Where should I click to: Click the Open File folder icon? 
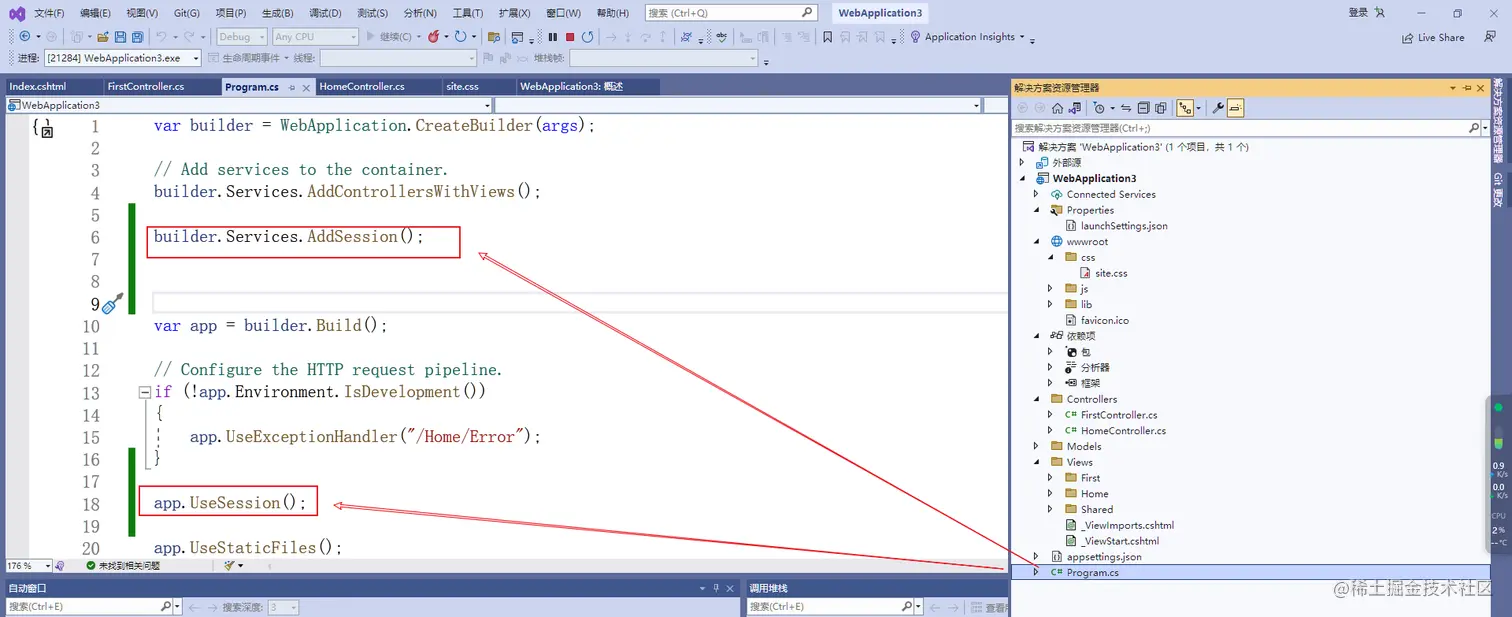[x=103, y=37]
